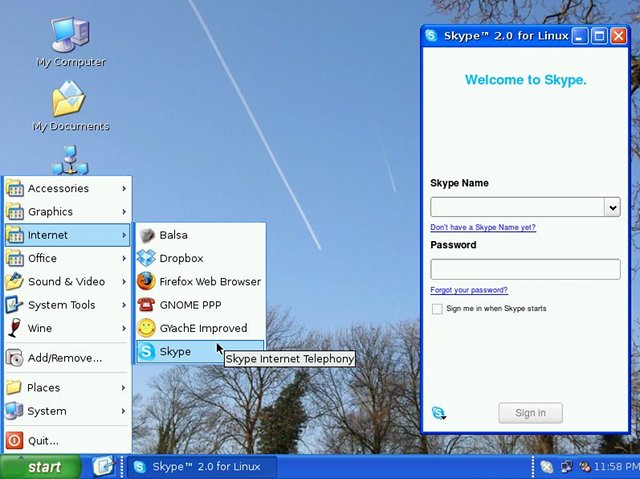Click the tray icon left of the clock
Image resolution: width=640 pixels, height=479 pixels.
click(x=585, y=466)
